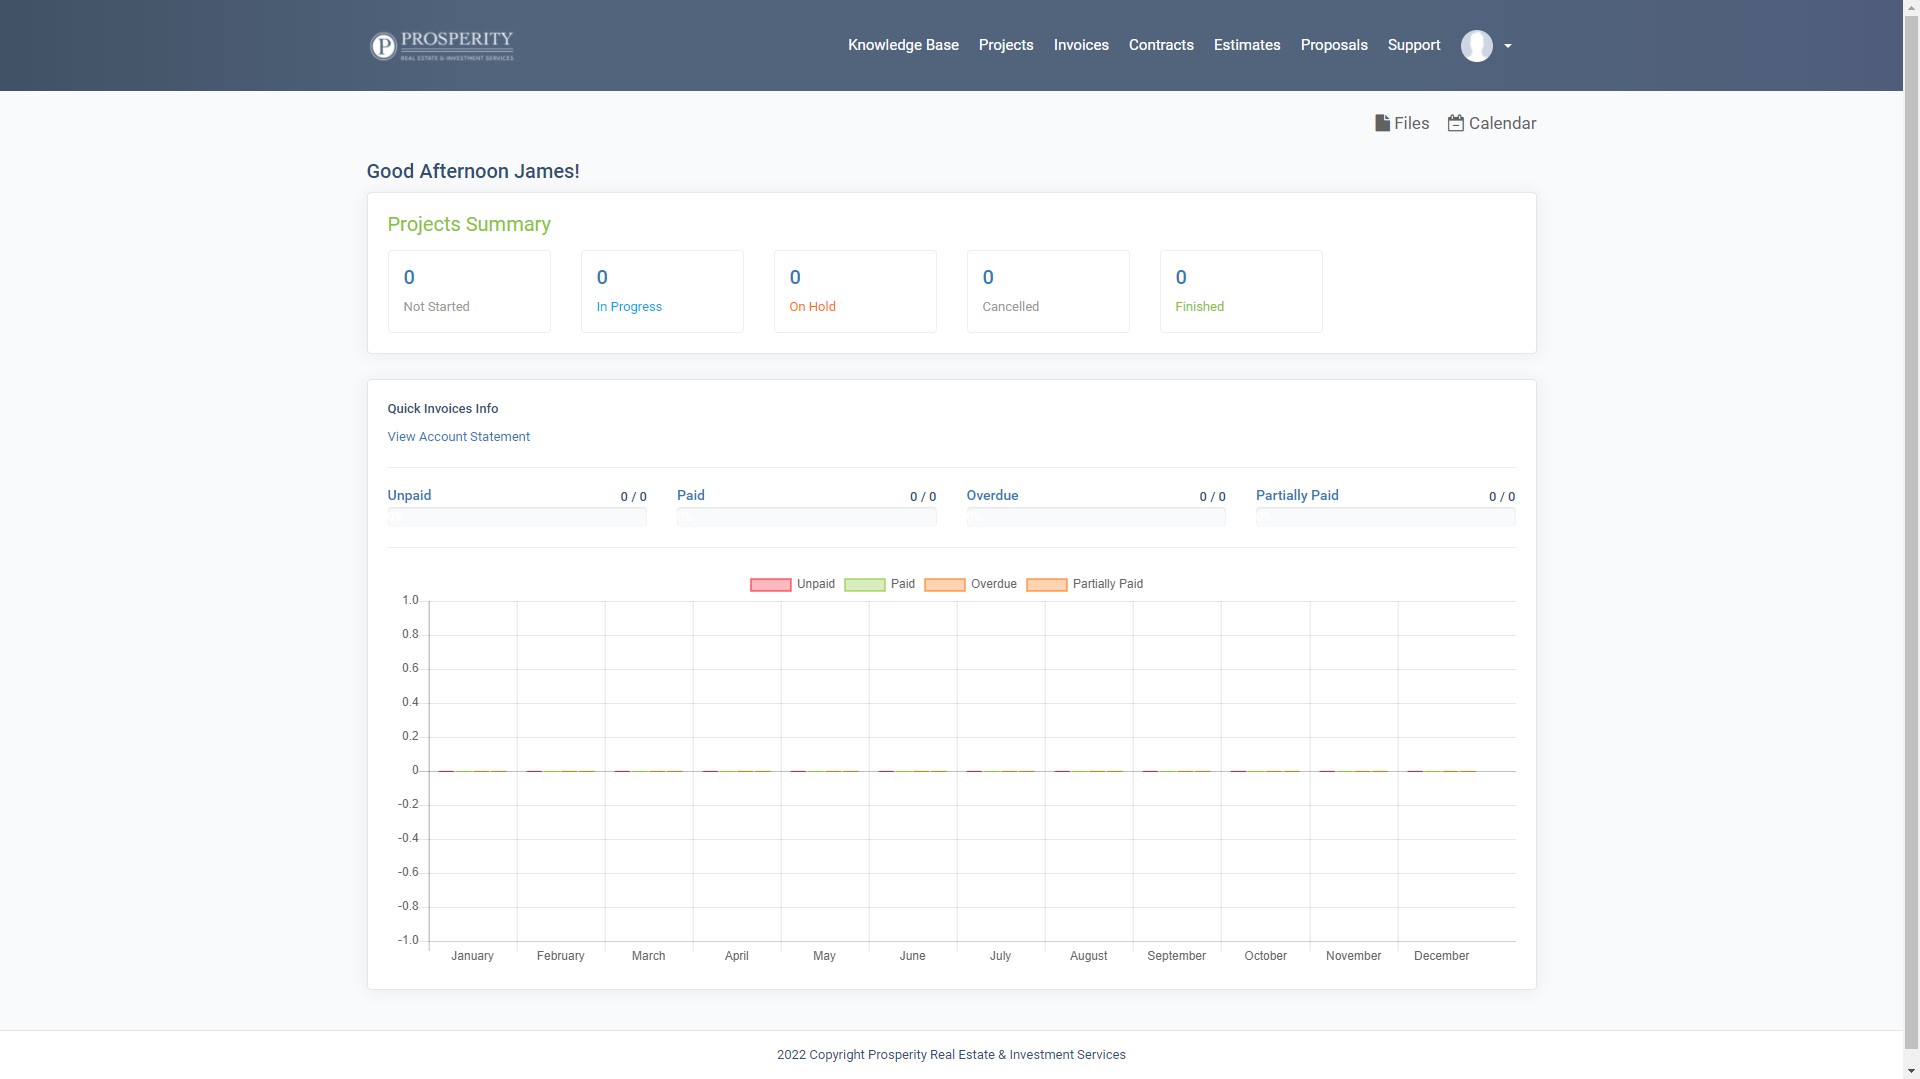Click the Prosperity logo in header
Image resolution: width=1920 pixels, height=1079 pixels.
point(441,46)
